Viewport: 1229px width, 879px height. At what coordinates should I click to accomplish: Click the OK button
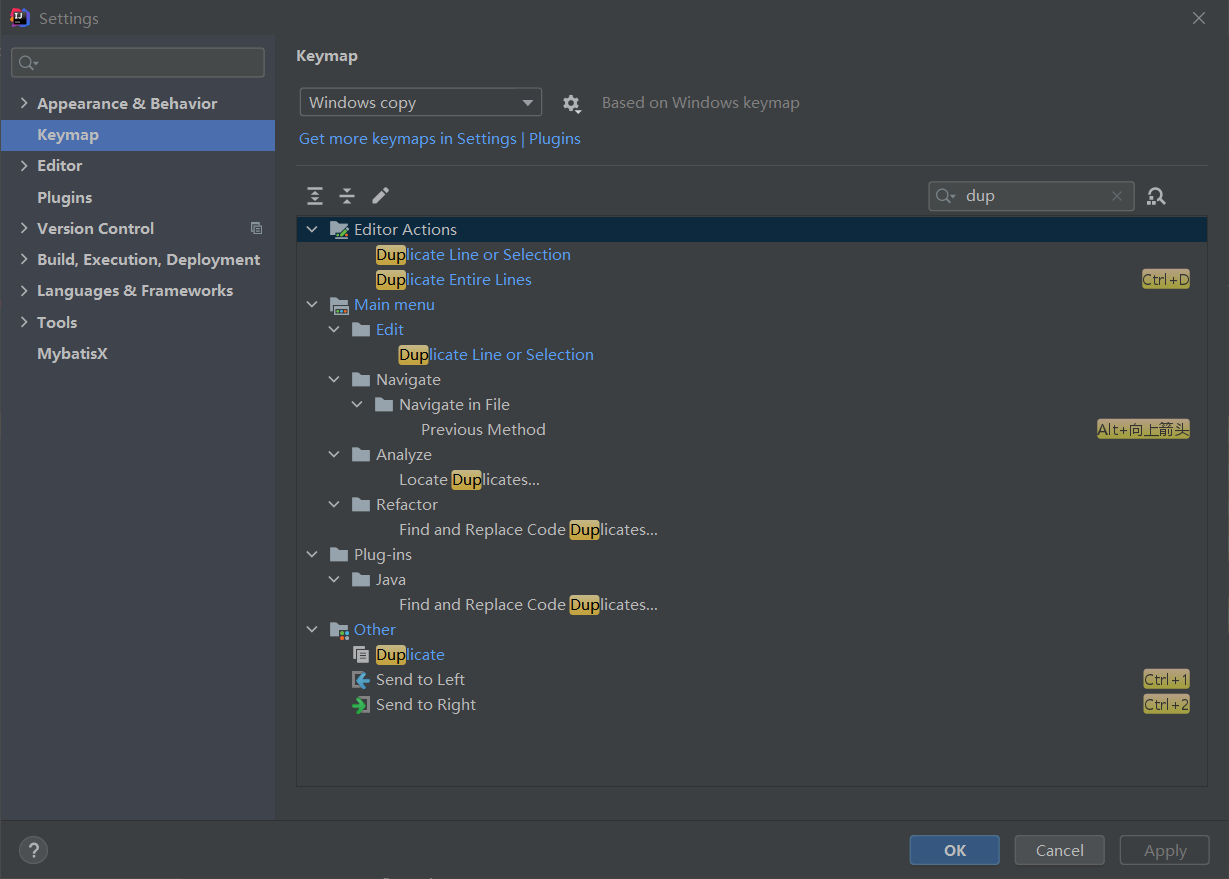954,850
